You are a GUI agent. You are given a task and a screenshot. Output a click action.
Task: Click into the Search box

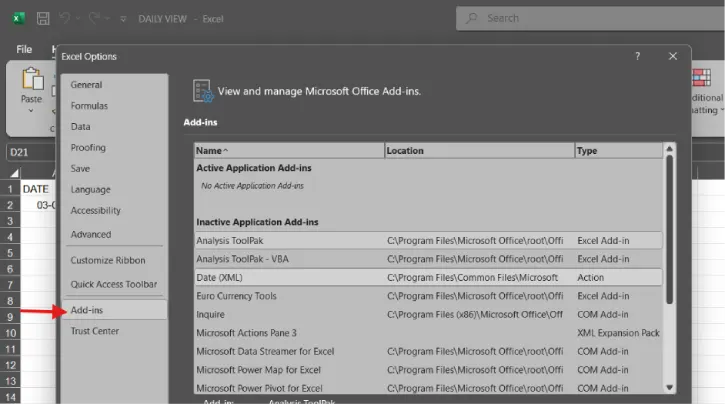(590, 18)
